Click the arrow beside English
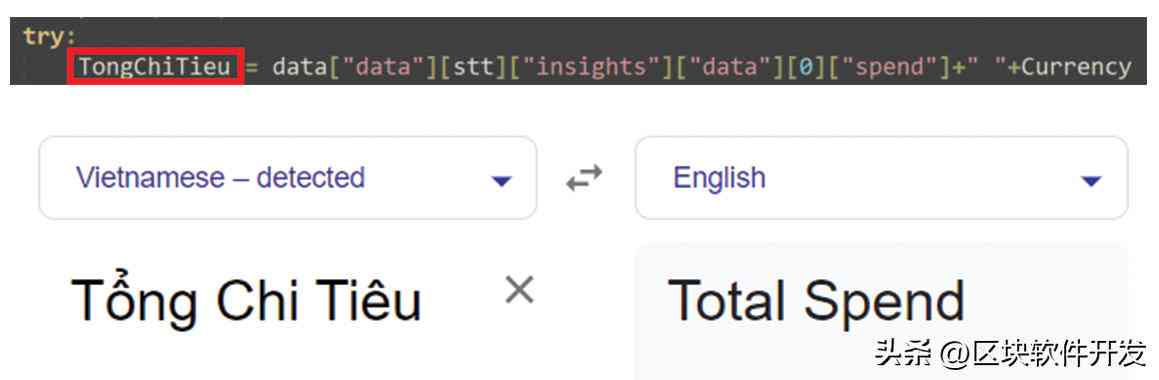 [x=1091, y=180]
